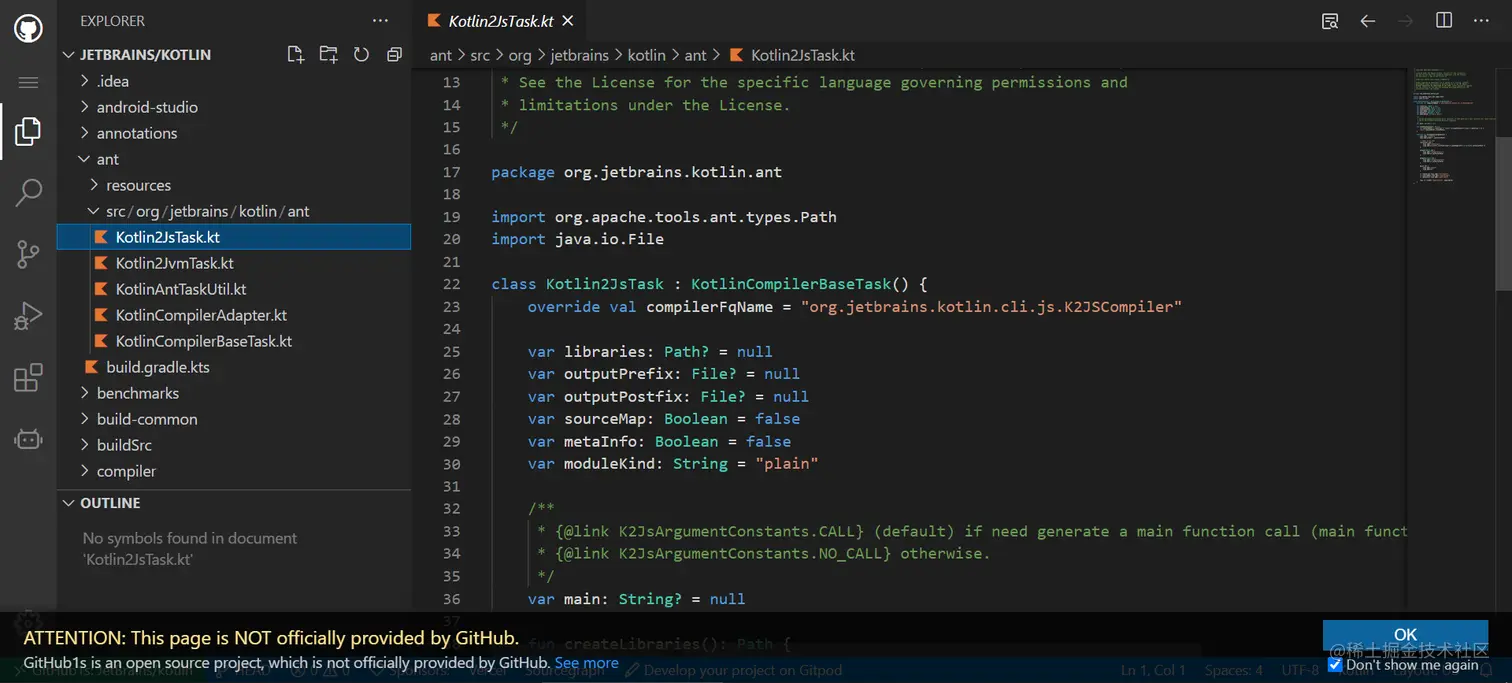Image resolution: width=1512 pixels, height=683 pixels.
Task: Click the import java.io.File line
Action: click(577, 239)
